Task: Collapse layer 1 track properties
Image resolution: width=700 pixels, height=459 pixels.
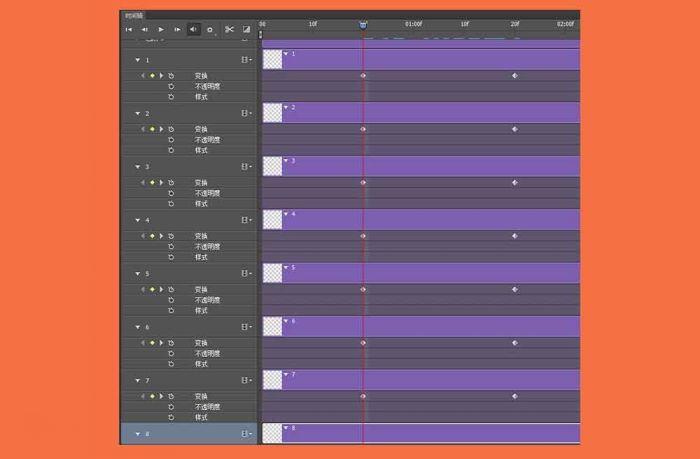Action: pos(138,60)
